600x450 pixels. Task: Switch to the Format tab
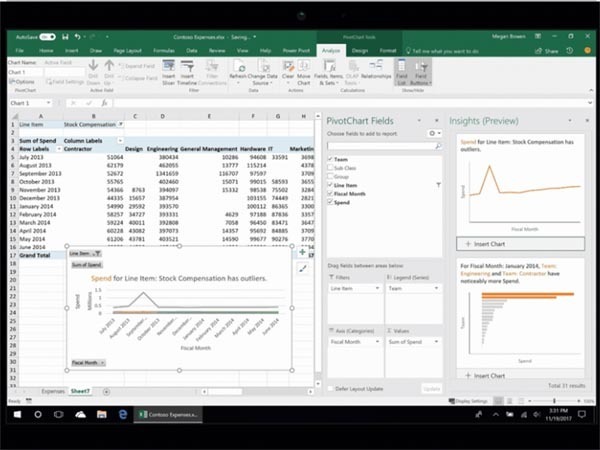(388, 51)
